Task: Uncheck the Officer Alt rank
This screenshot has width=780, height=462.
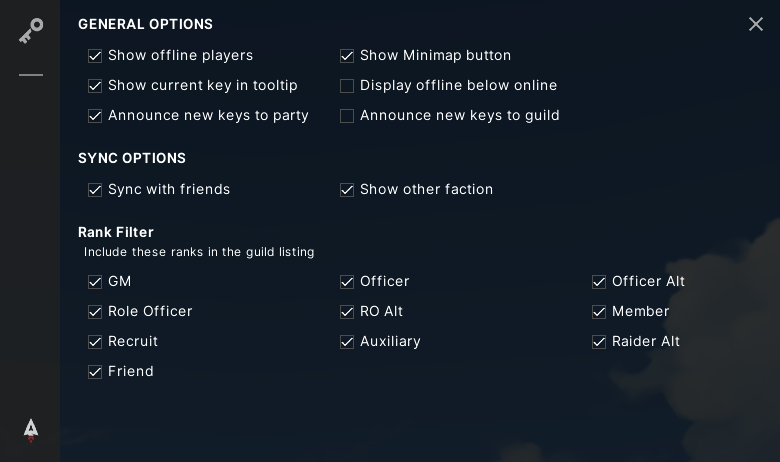Action: click(x=599, y=282)
